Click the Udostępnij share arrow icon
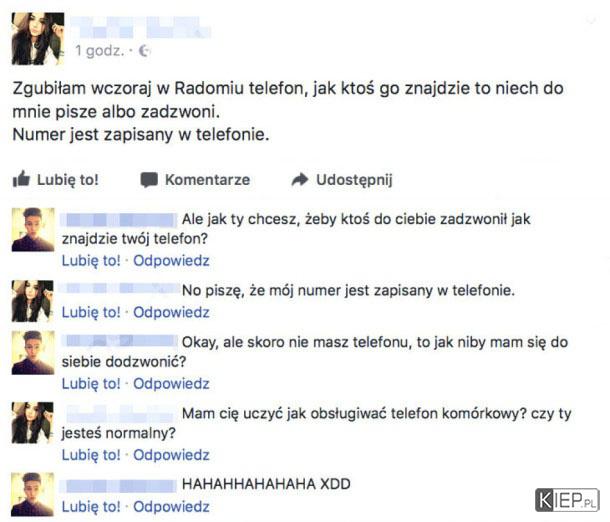The image size is (610, 522). tap(300, 179)
